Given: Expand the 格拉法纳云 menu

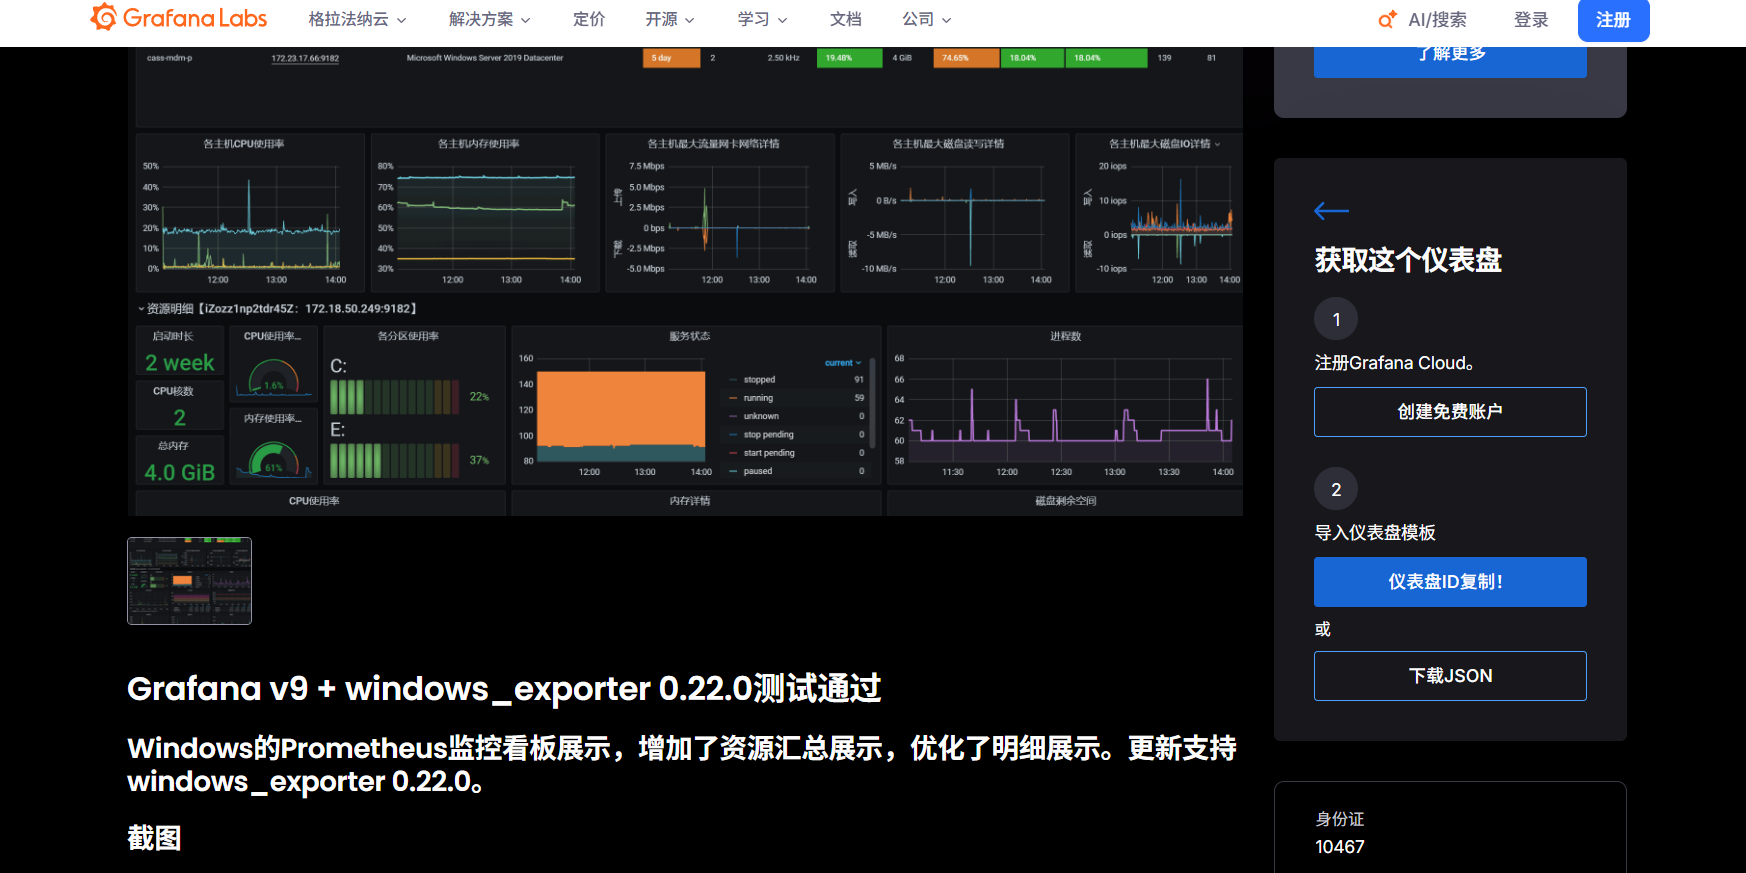Looking at the screenshot, I should coord(357,19).
